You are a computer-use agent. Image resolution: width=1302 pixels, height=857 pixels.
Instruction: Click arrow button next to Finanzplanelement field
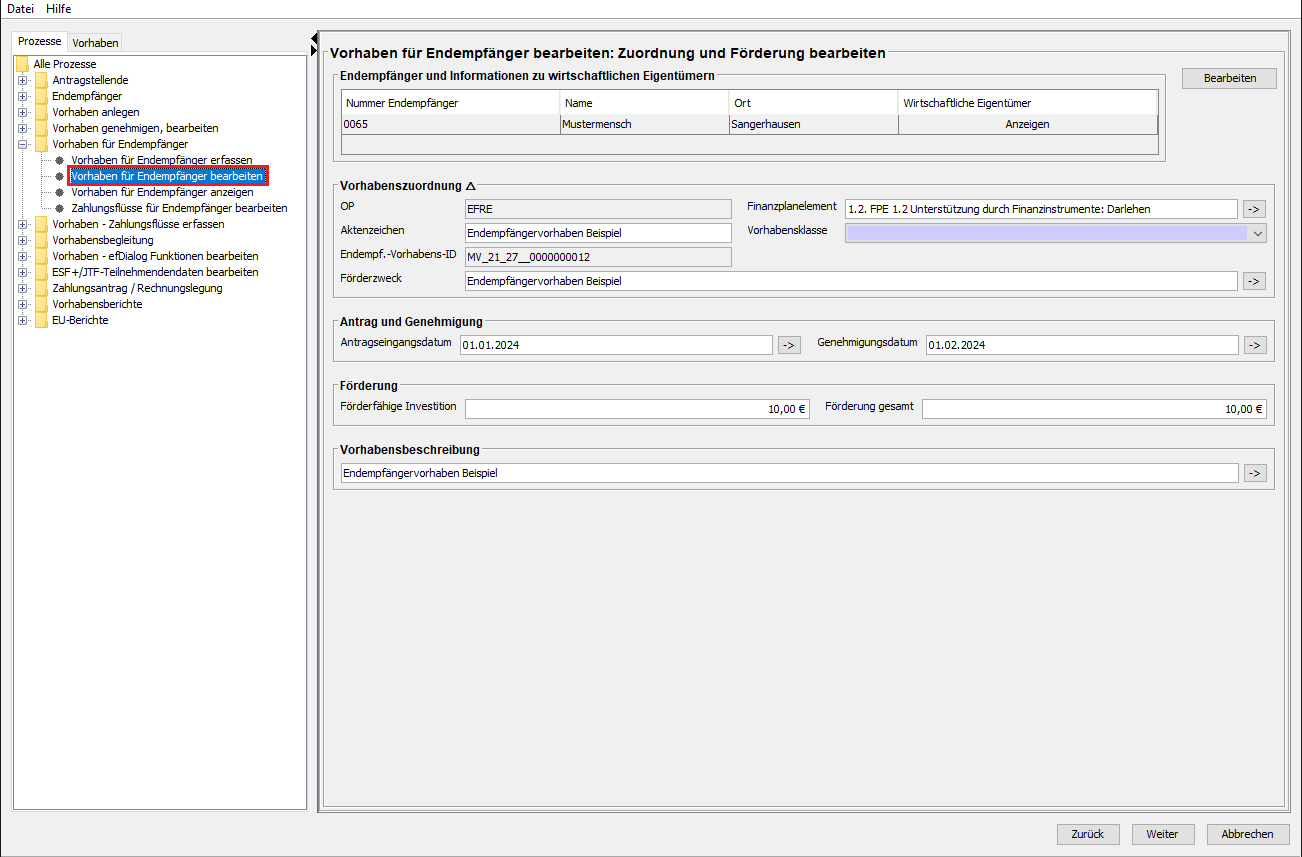point(1255,209)
